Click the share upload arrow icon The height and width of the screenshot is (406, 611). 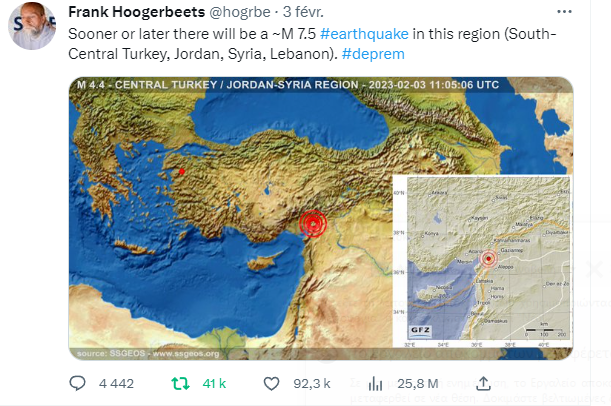[484, 383]
